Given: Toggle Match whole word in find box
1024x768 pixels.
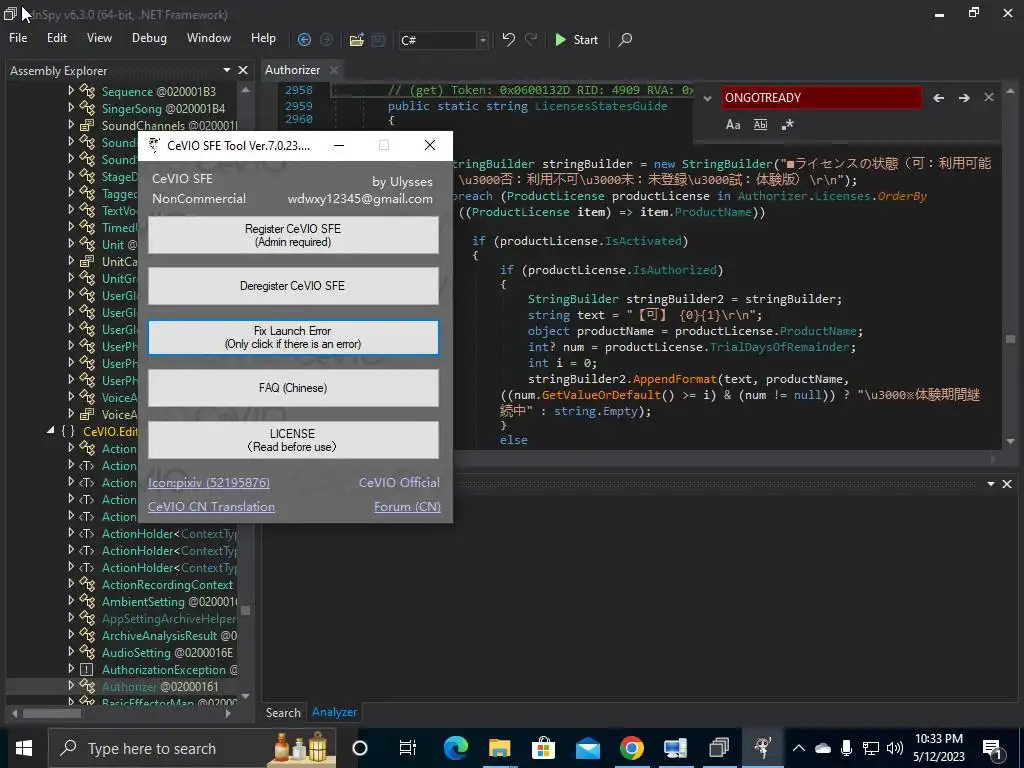Looking at the screenshot, I should point(760,124).
